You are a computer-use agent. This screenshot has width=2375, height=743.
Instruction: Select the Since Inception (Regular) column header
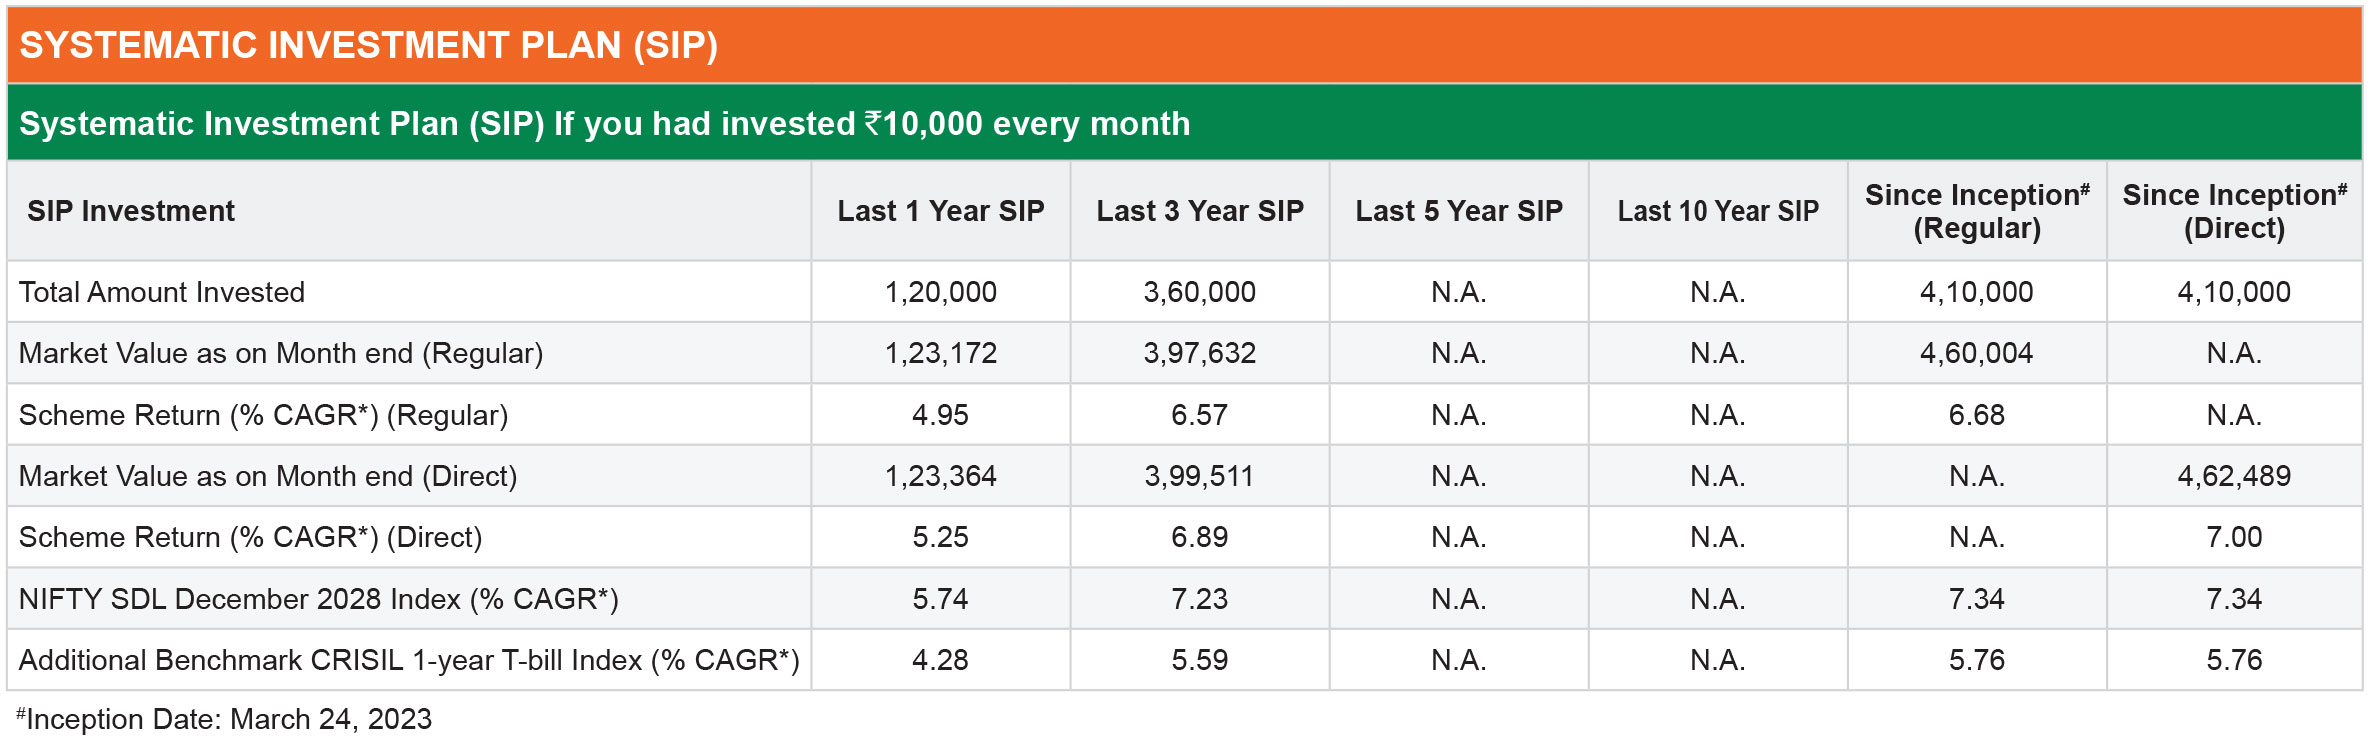1977,211
